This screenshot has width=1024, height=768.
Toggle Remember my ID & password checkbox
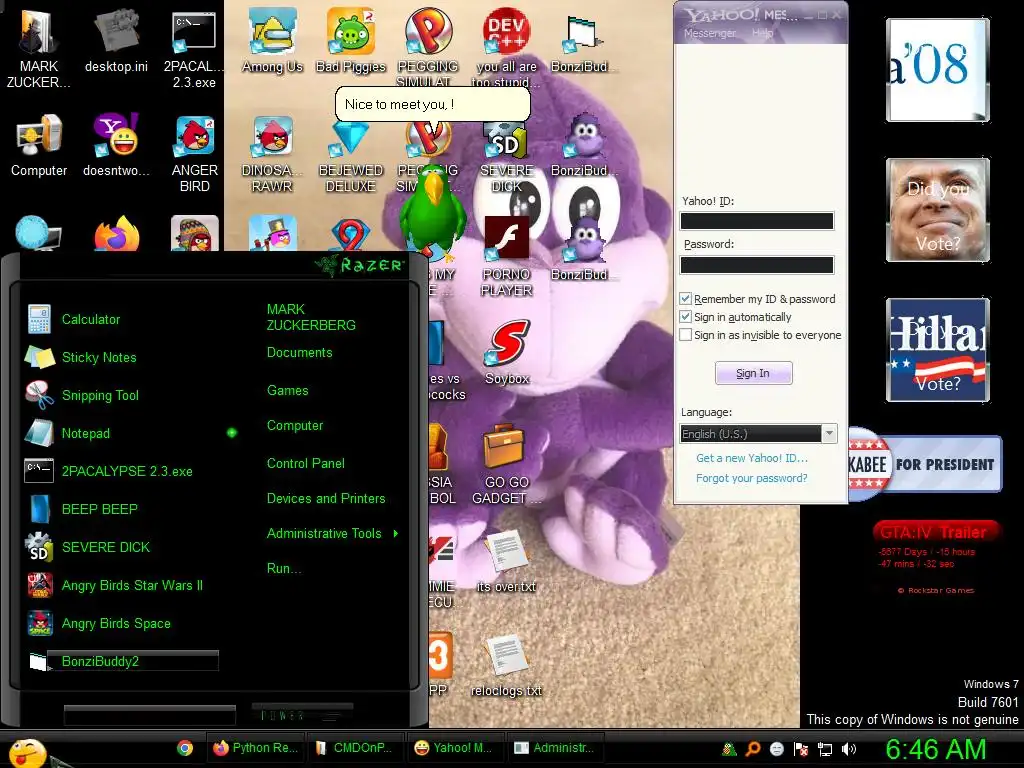point(685,298)
